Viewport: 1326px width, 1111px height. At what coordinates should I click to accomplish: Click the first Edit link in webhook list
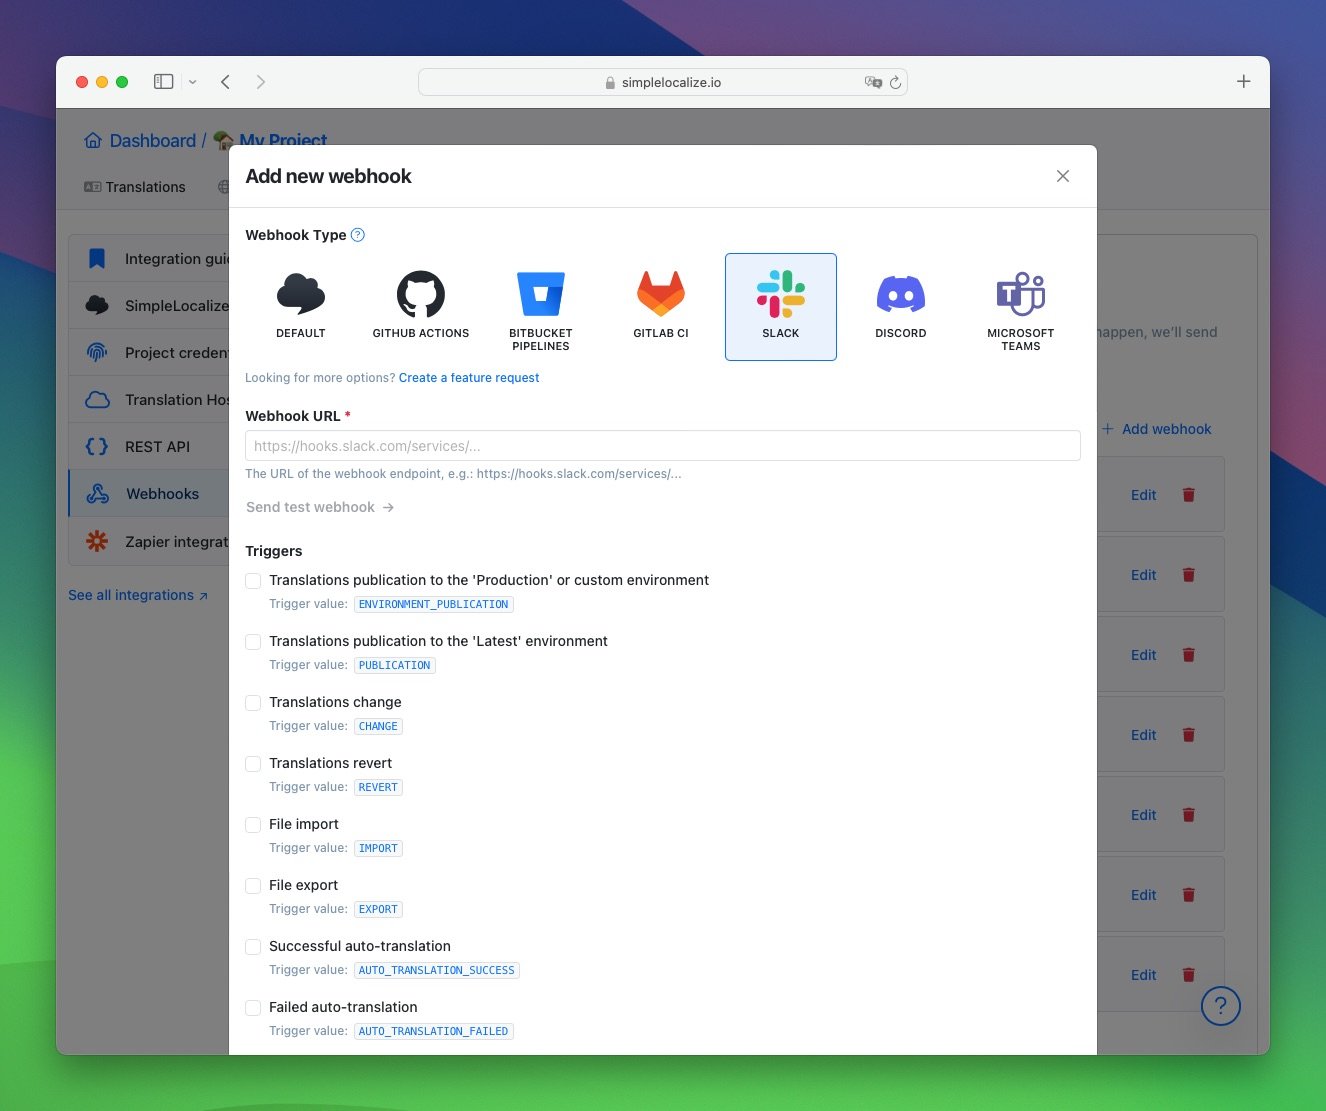[x=1144, y=495]
